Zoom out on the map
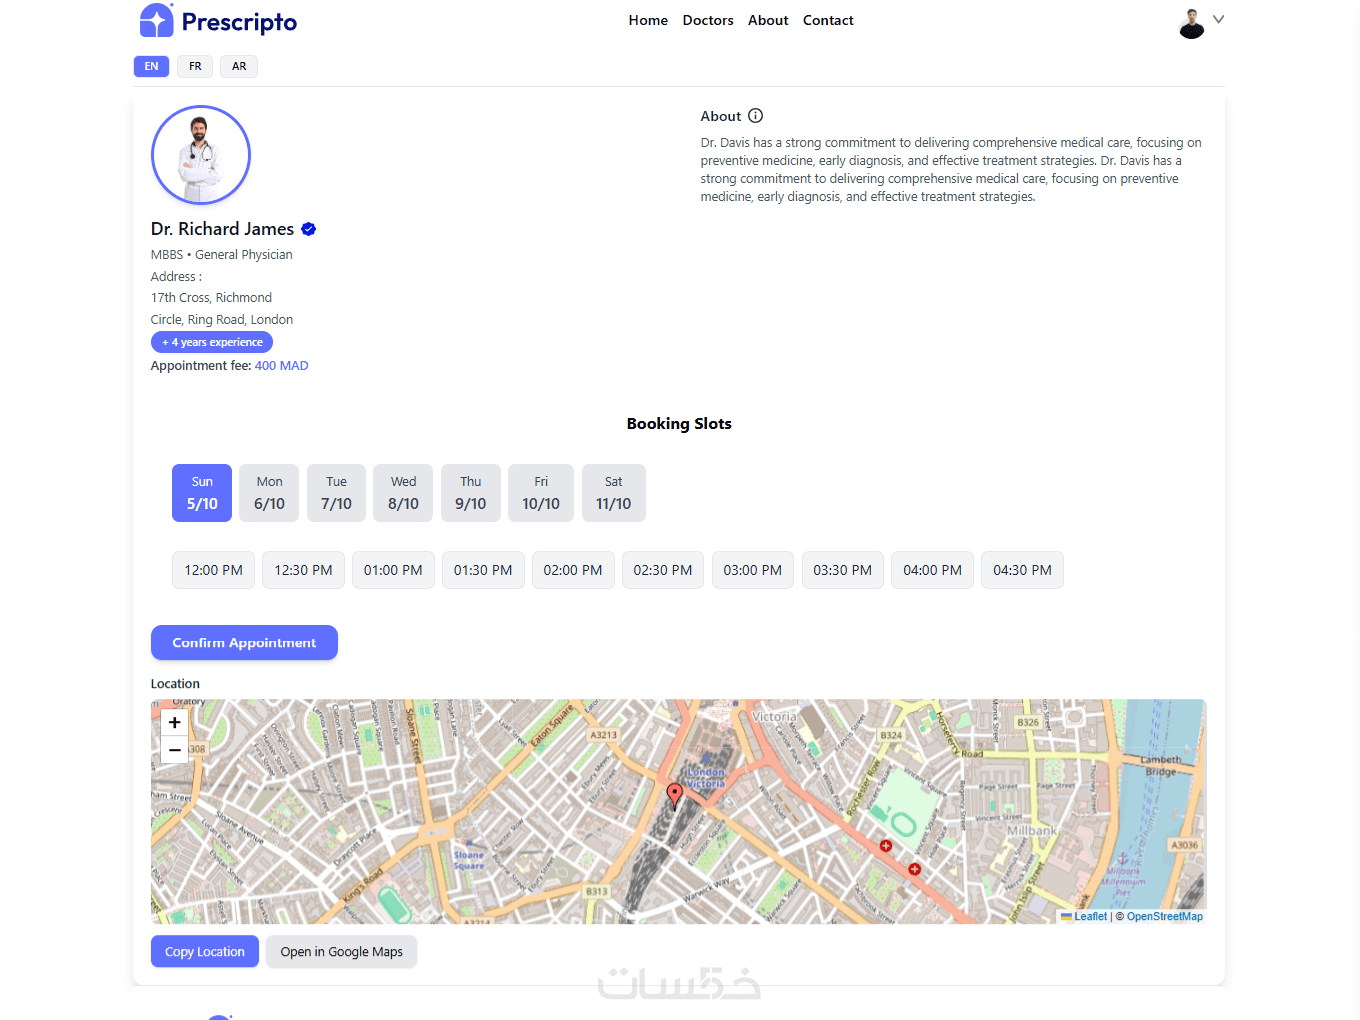This screenshot has width=1360, height=1020. point(175,750)
